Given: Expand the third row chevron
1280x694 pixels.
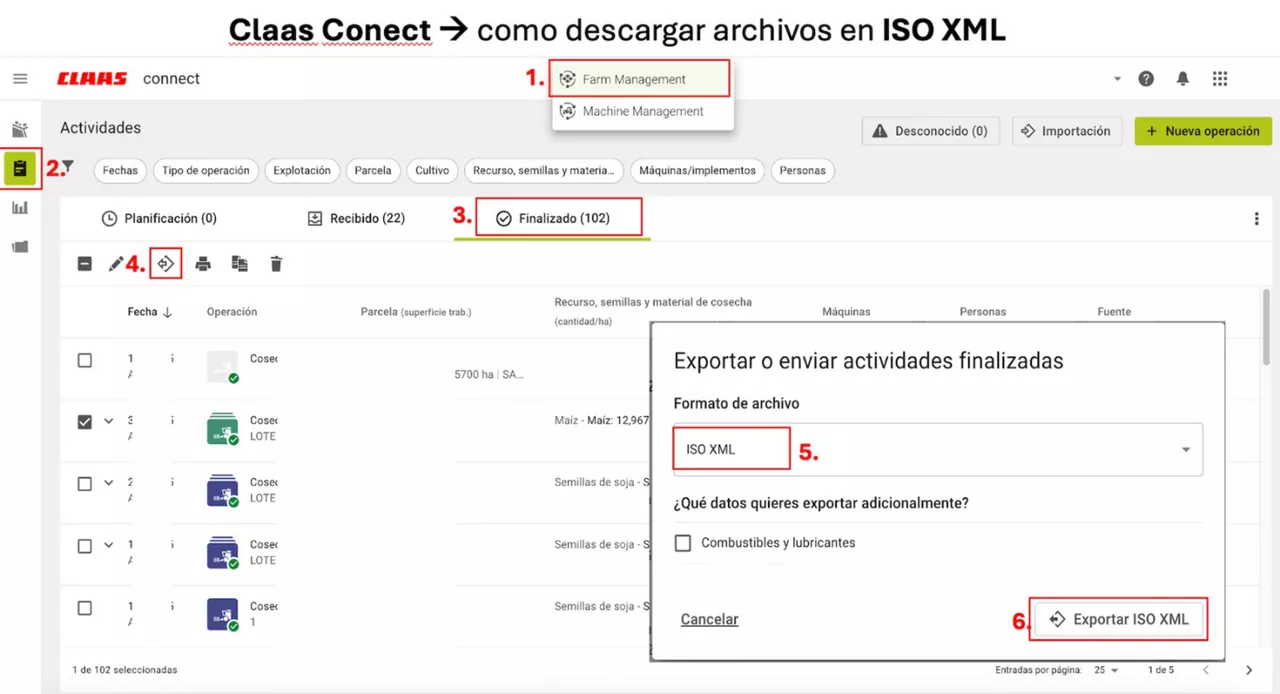Looking at the screenshot, I should (x=109, y=483).
